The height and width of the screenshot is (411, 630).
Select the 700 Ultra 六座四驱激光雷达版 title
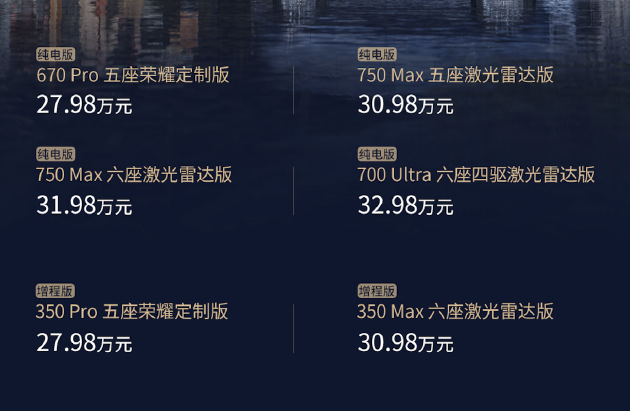[476, 175]
